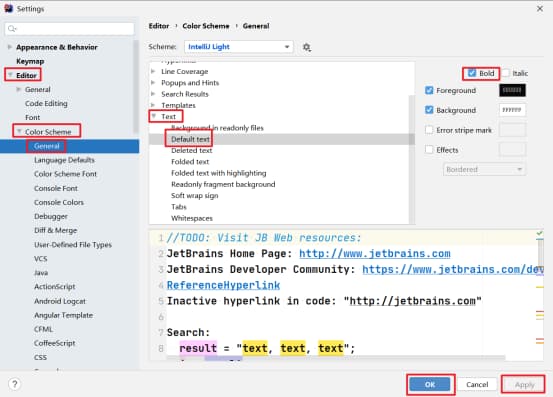Click the IntelliJ app icon in title bar
This screenshot has height=397, width=553.
coord(8,8)
